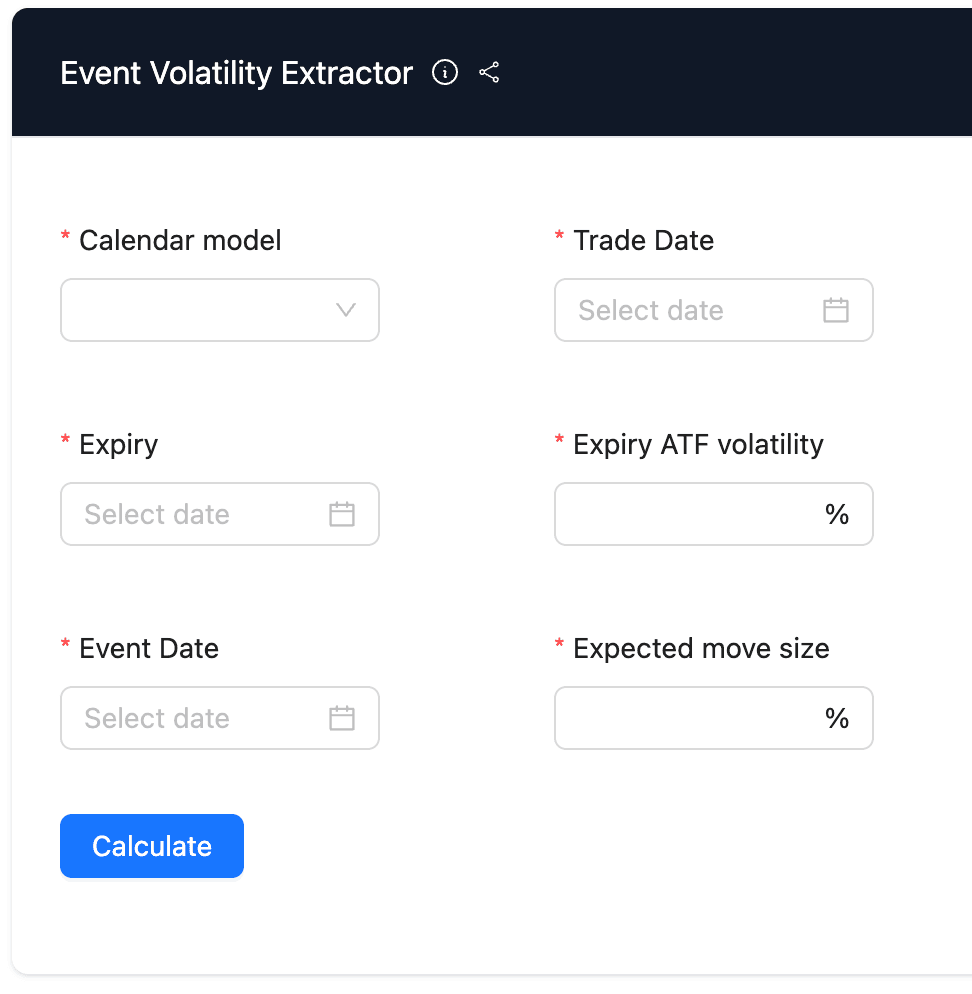972x994 pixels.
Task: Click the percent sign in Expiry ATF volatility
Action: 837,514
